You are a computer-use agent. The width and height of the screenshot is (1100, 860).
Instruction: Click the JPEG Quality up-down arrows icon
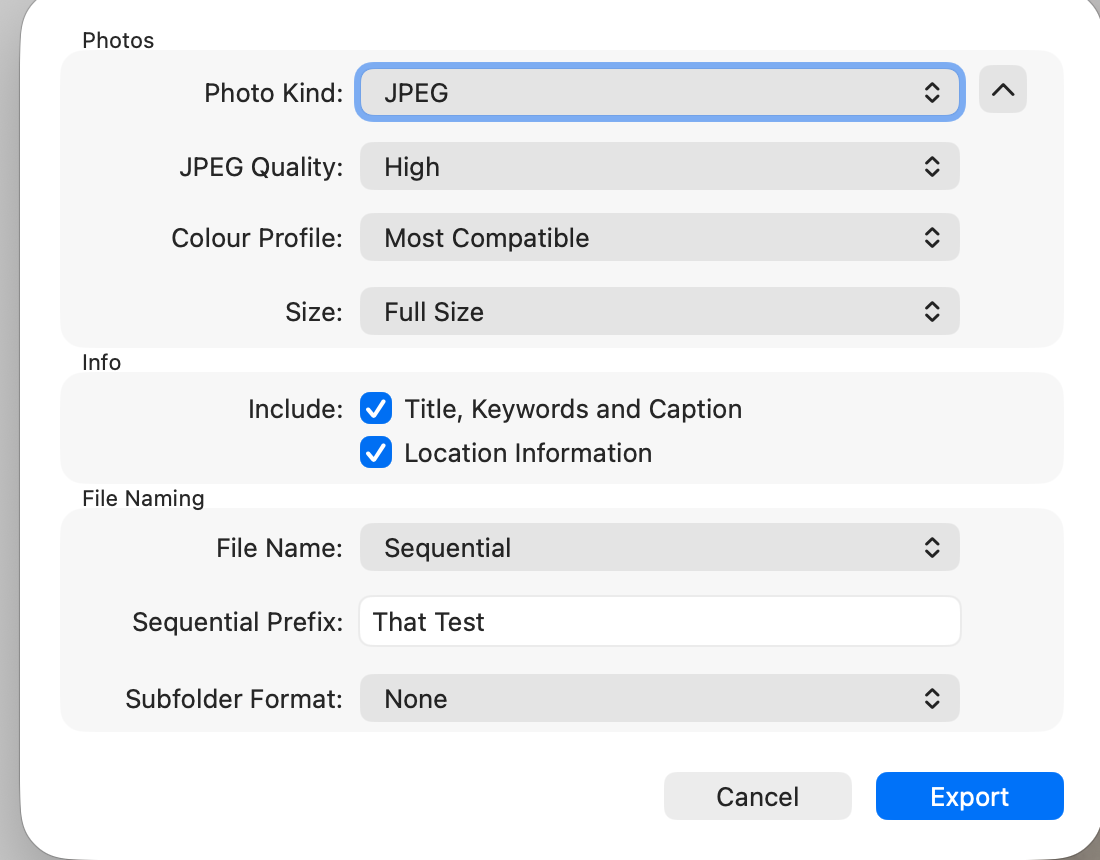click(x=932, y=167)
